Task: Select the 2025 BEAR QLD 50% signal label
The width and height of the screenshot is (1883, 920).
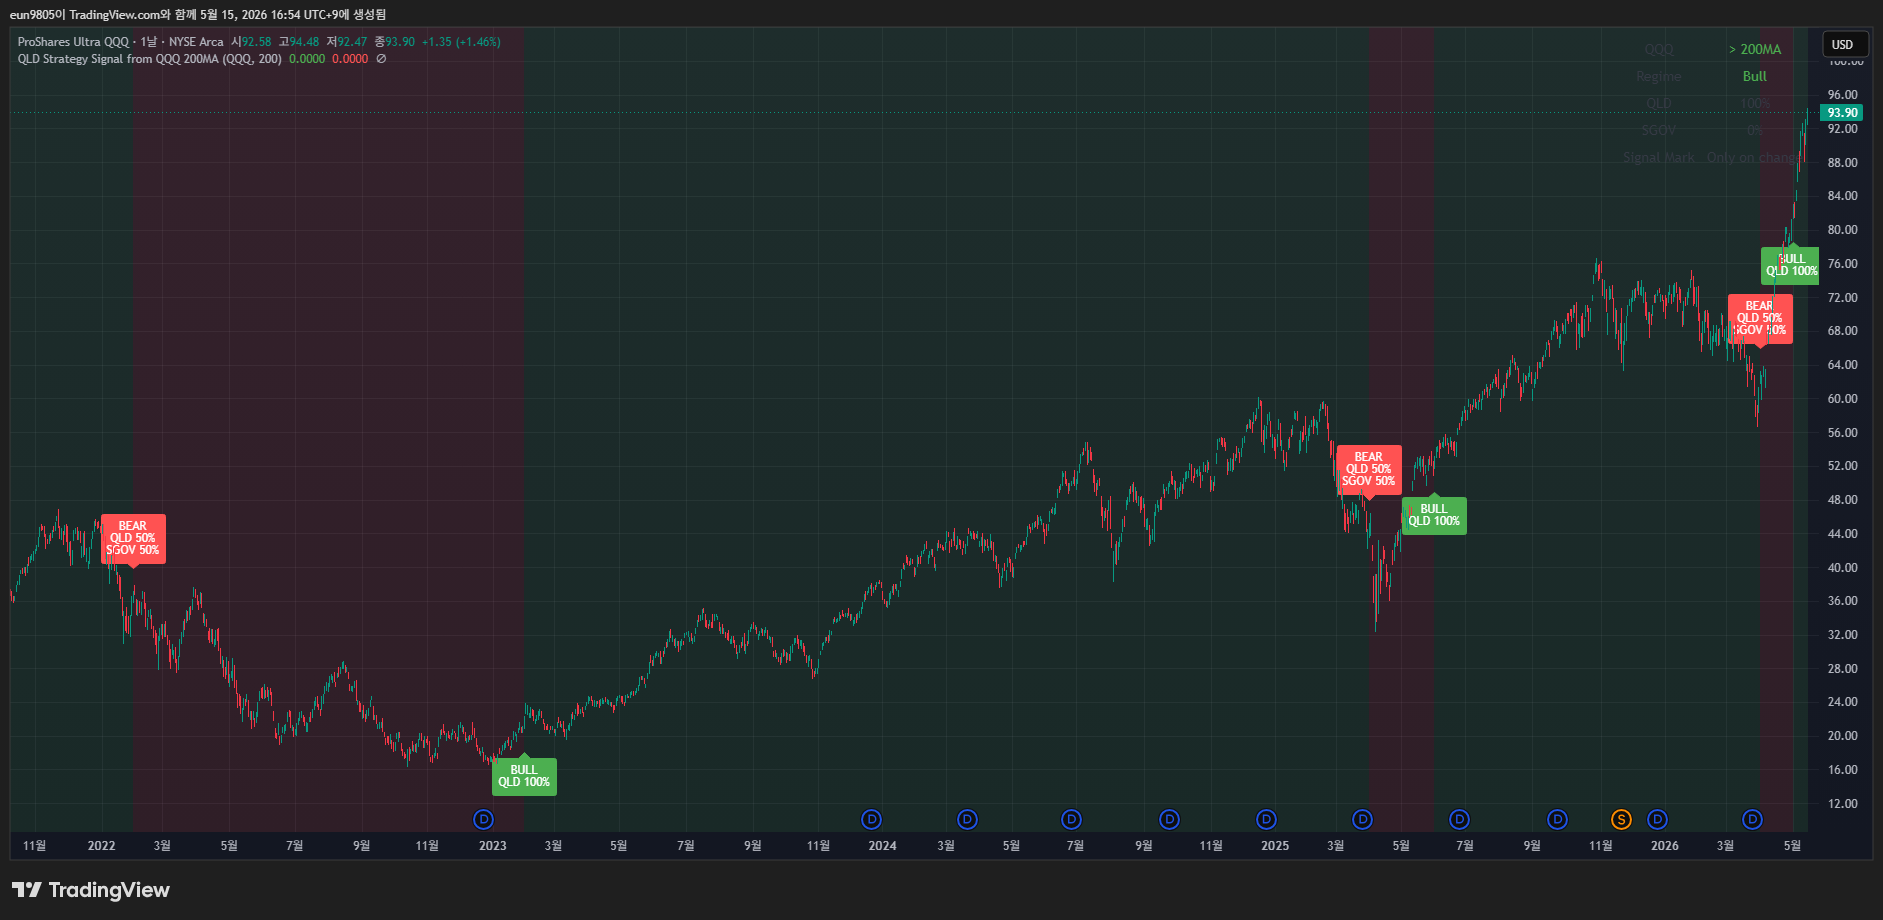Action: point(1369,469)
